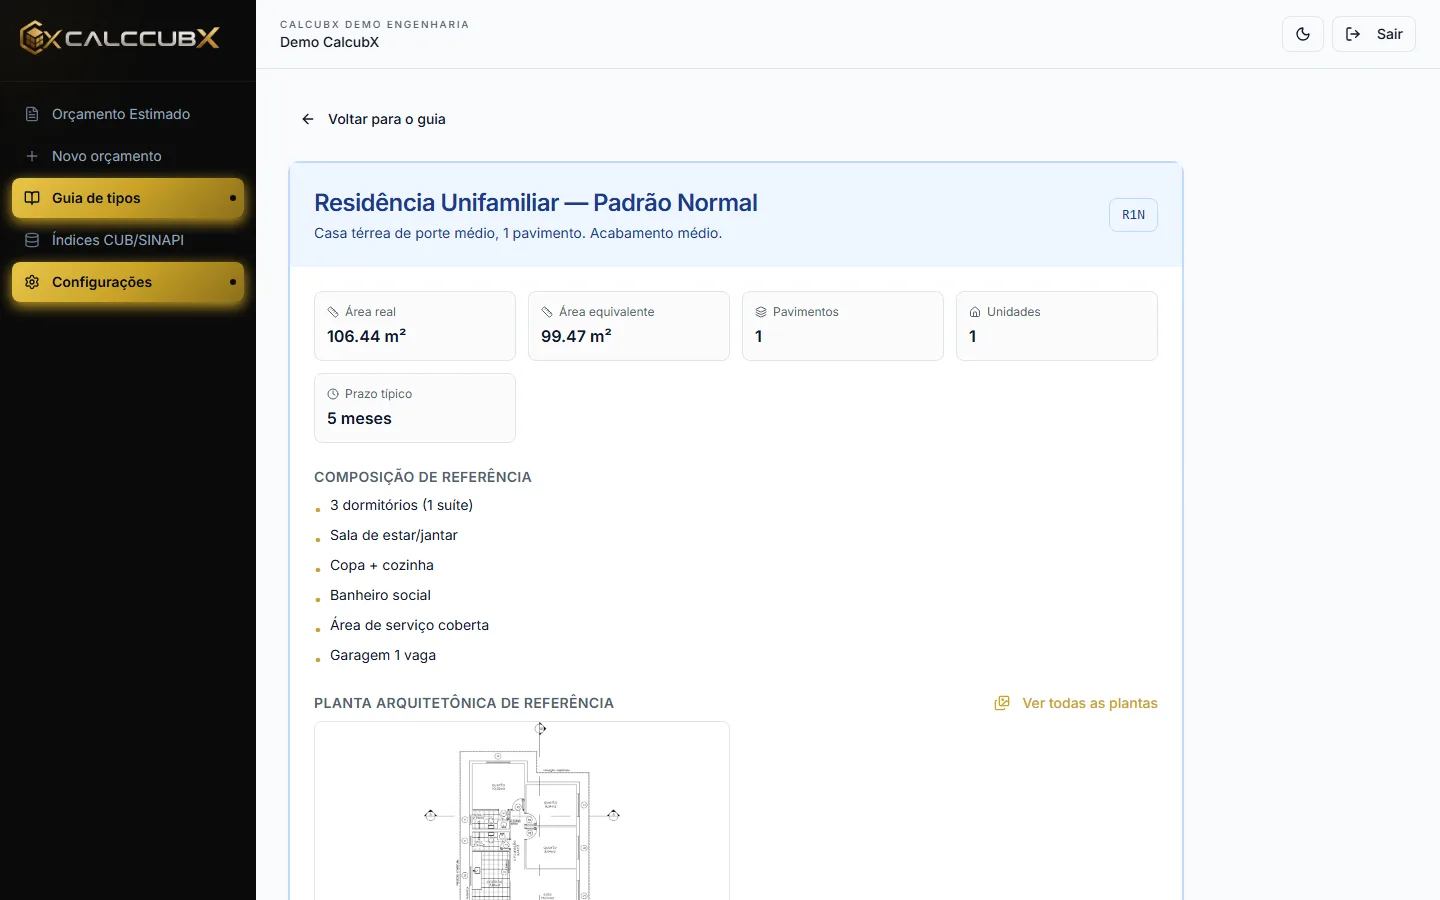Viewport: 1440px width, 900px height.
Task: Click the ruler icon beside Área equivalente
Action: (x=547, y=312)
